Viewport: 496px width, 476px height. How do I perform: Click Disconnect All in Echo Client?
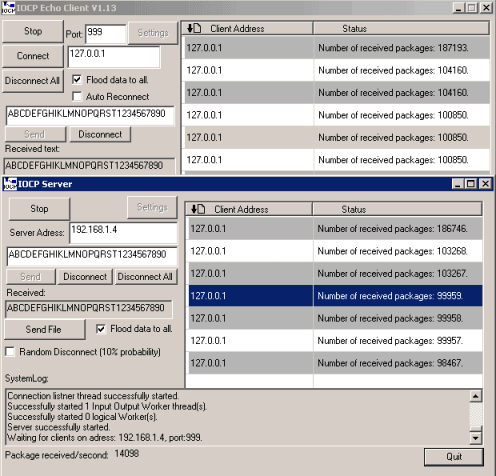(33, 81)
